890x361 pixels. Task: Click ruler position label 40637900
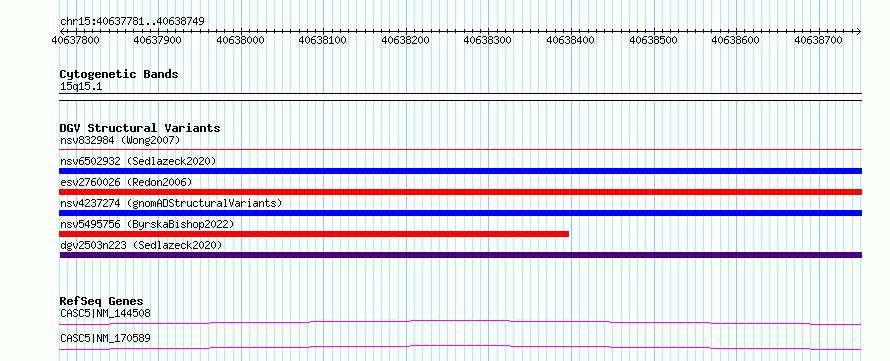pyautogui.click(x=158, y=40)
